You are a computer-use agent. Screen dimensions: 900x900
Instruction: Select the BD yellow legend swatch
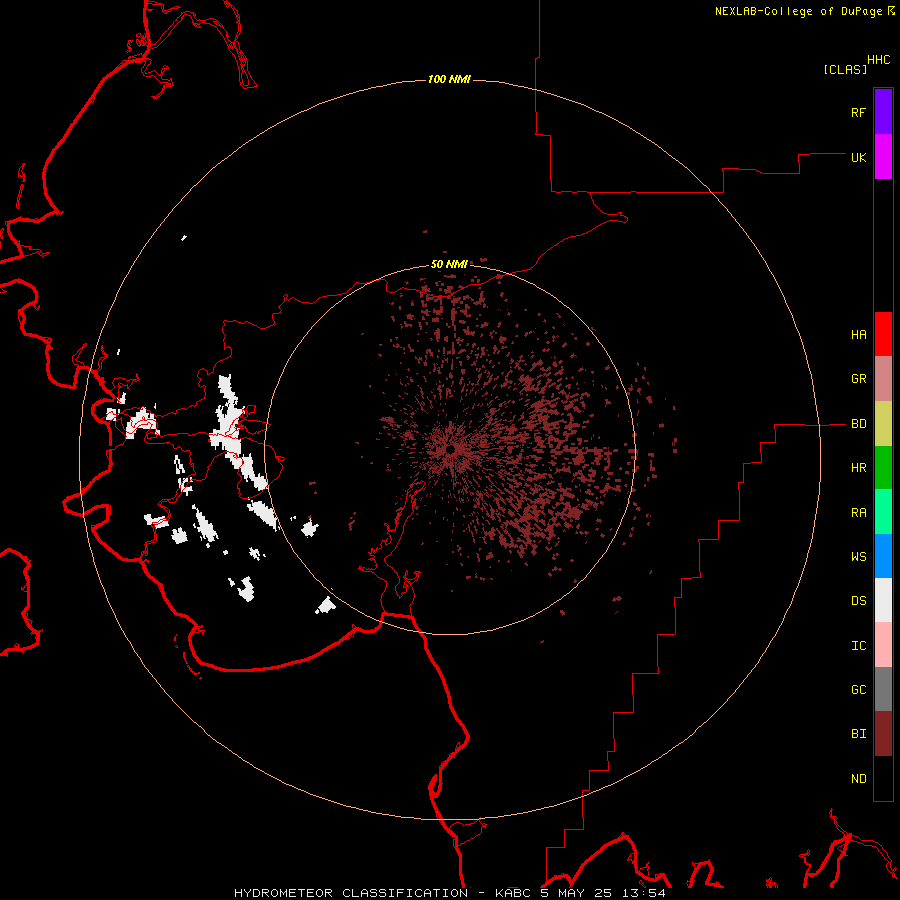(x=883, y=424)
